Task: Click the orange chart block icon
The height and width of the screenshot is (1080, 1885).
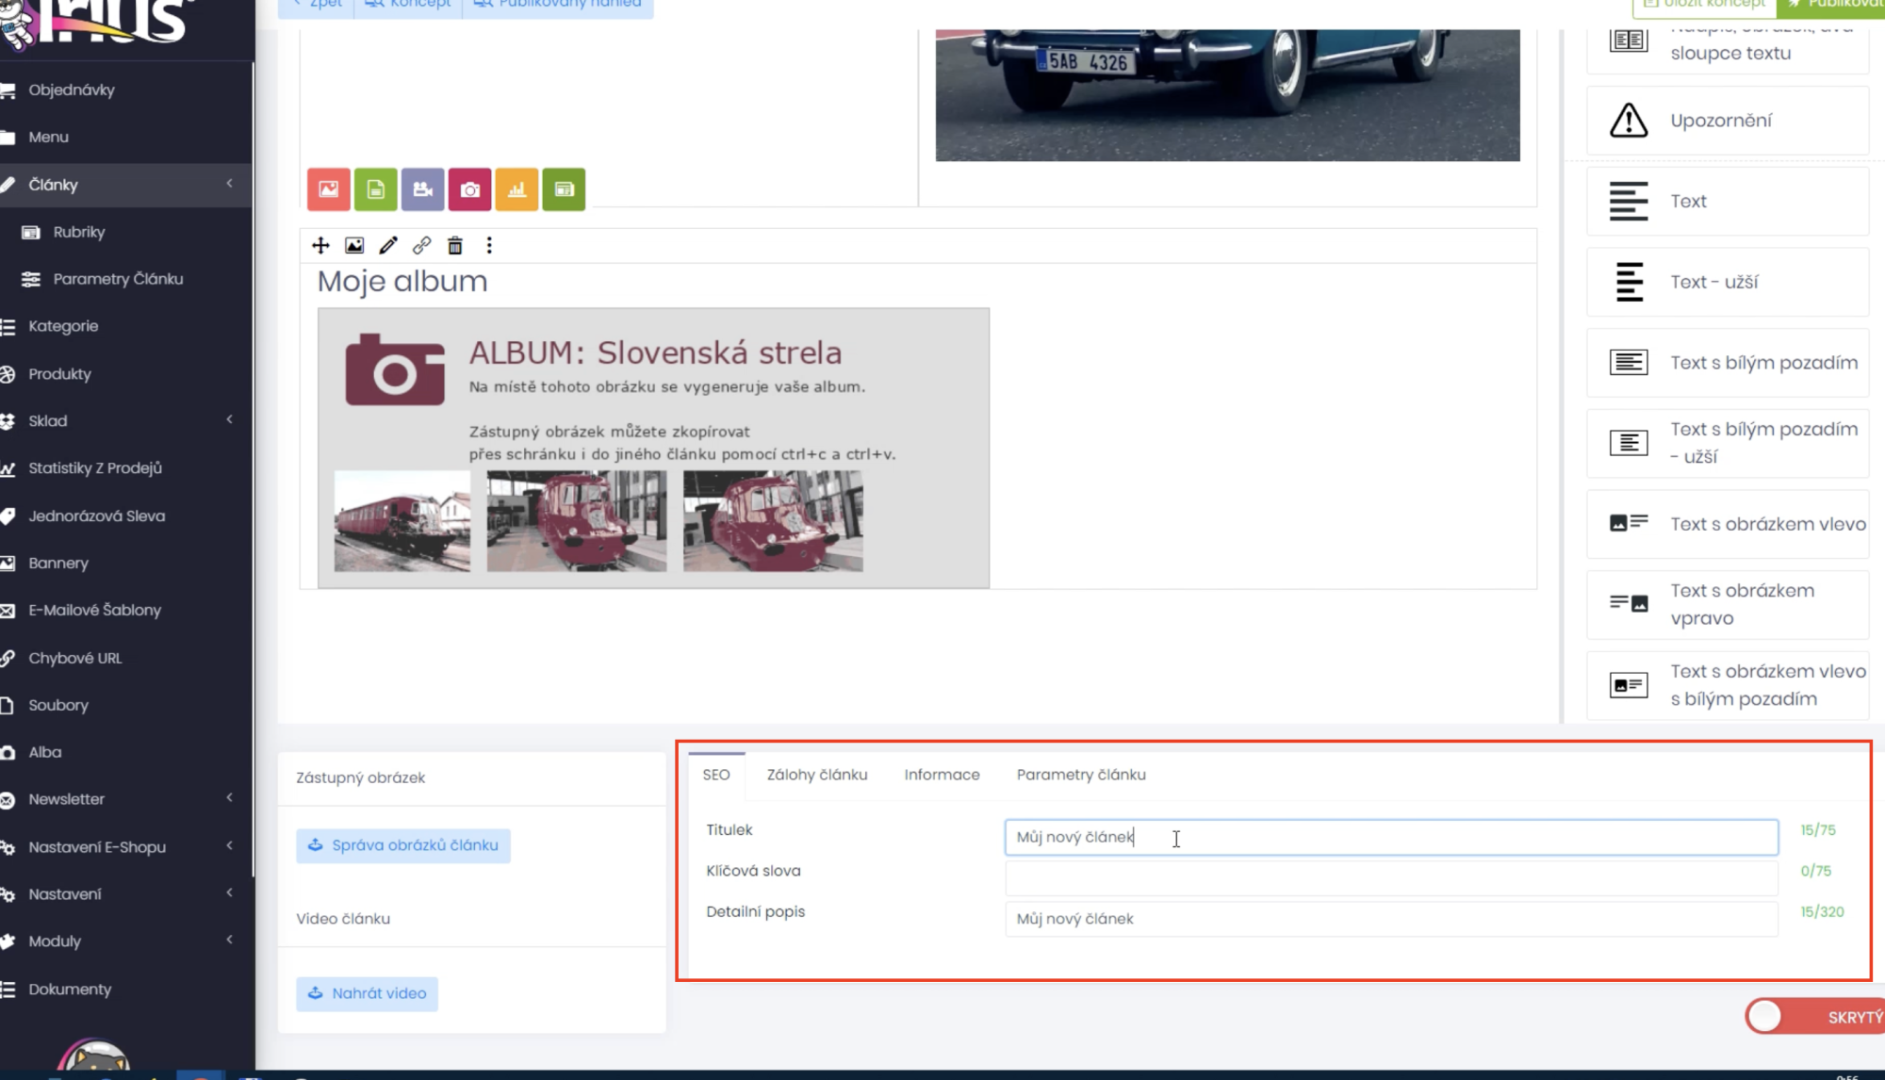Action: [x=516, y=189]
